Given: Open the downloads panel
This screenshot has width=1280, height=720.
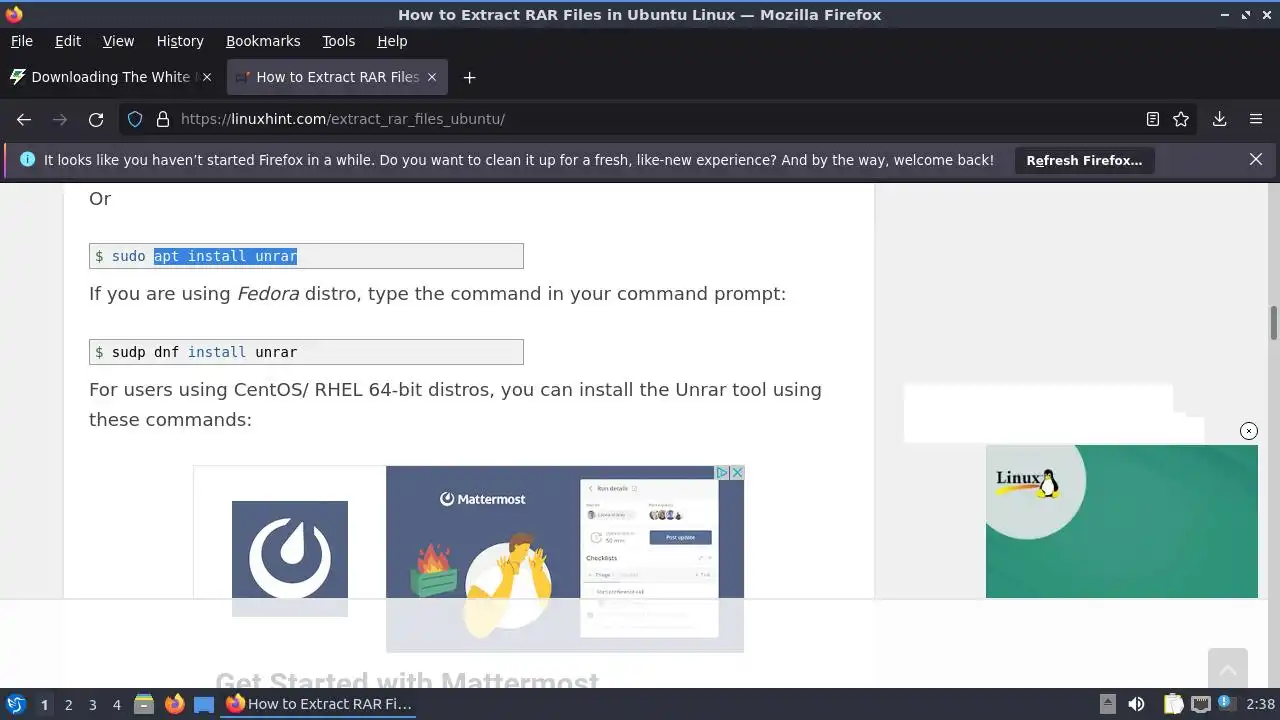Looking at the screenshot, I should pyautogui.click(x=1220, y=119).
